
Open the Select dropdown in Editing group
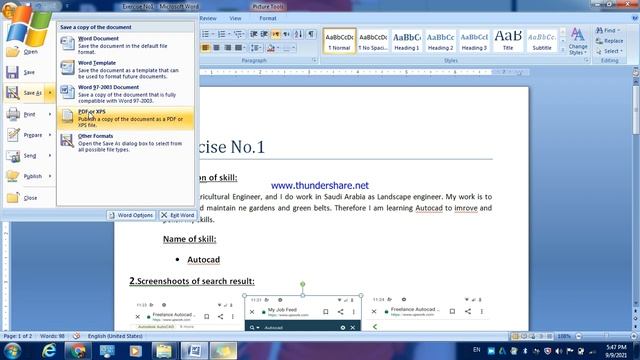pos(609,51)
